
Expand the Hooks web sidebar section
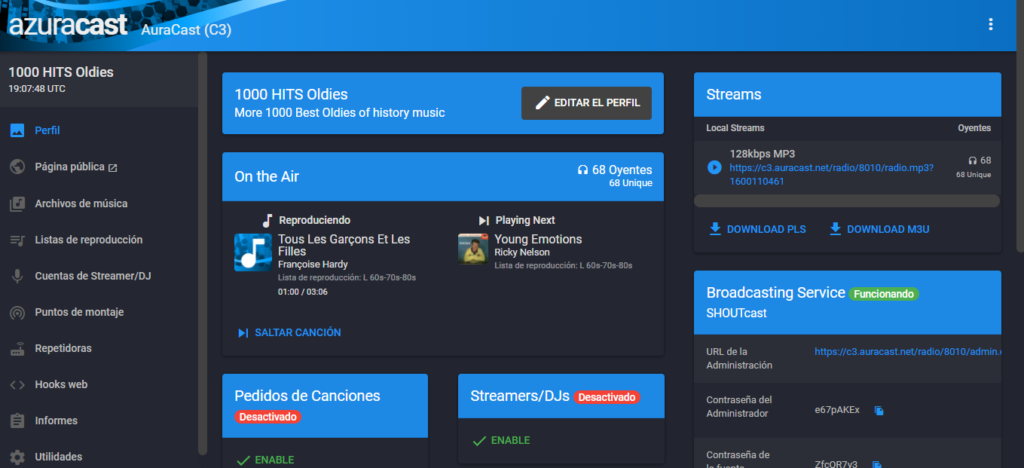tap(61, 385)
